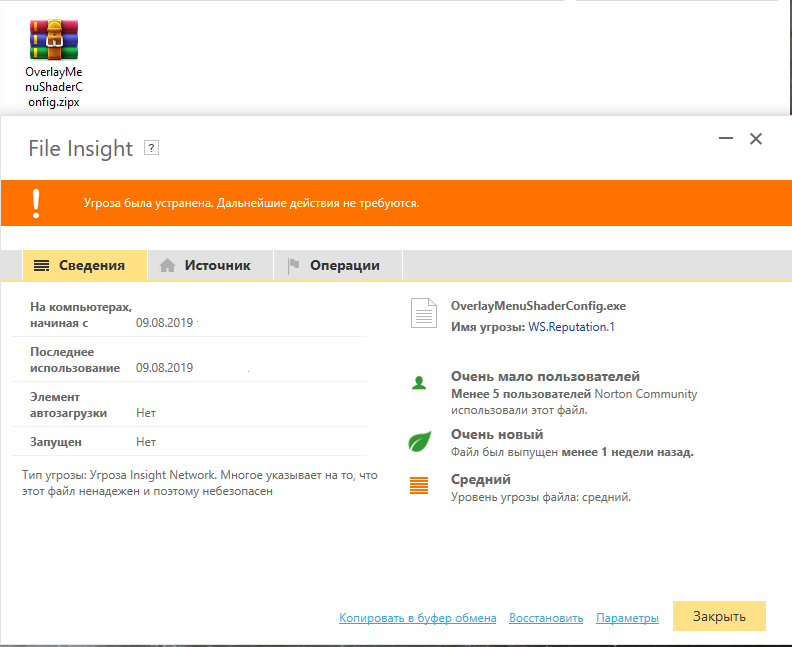This screenshot has width=792, height=647.
Task: Click the house icon on the Источник tab
Action: [x=167, y=265]
